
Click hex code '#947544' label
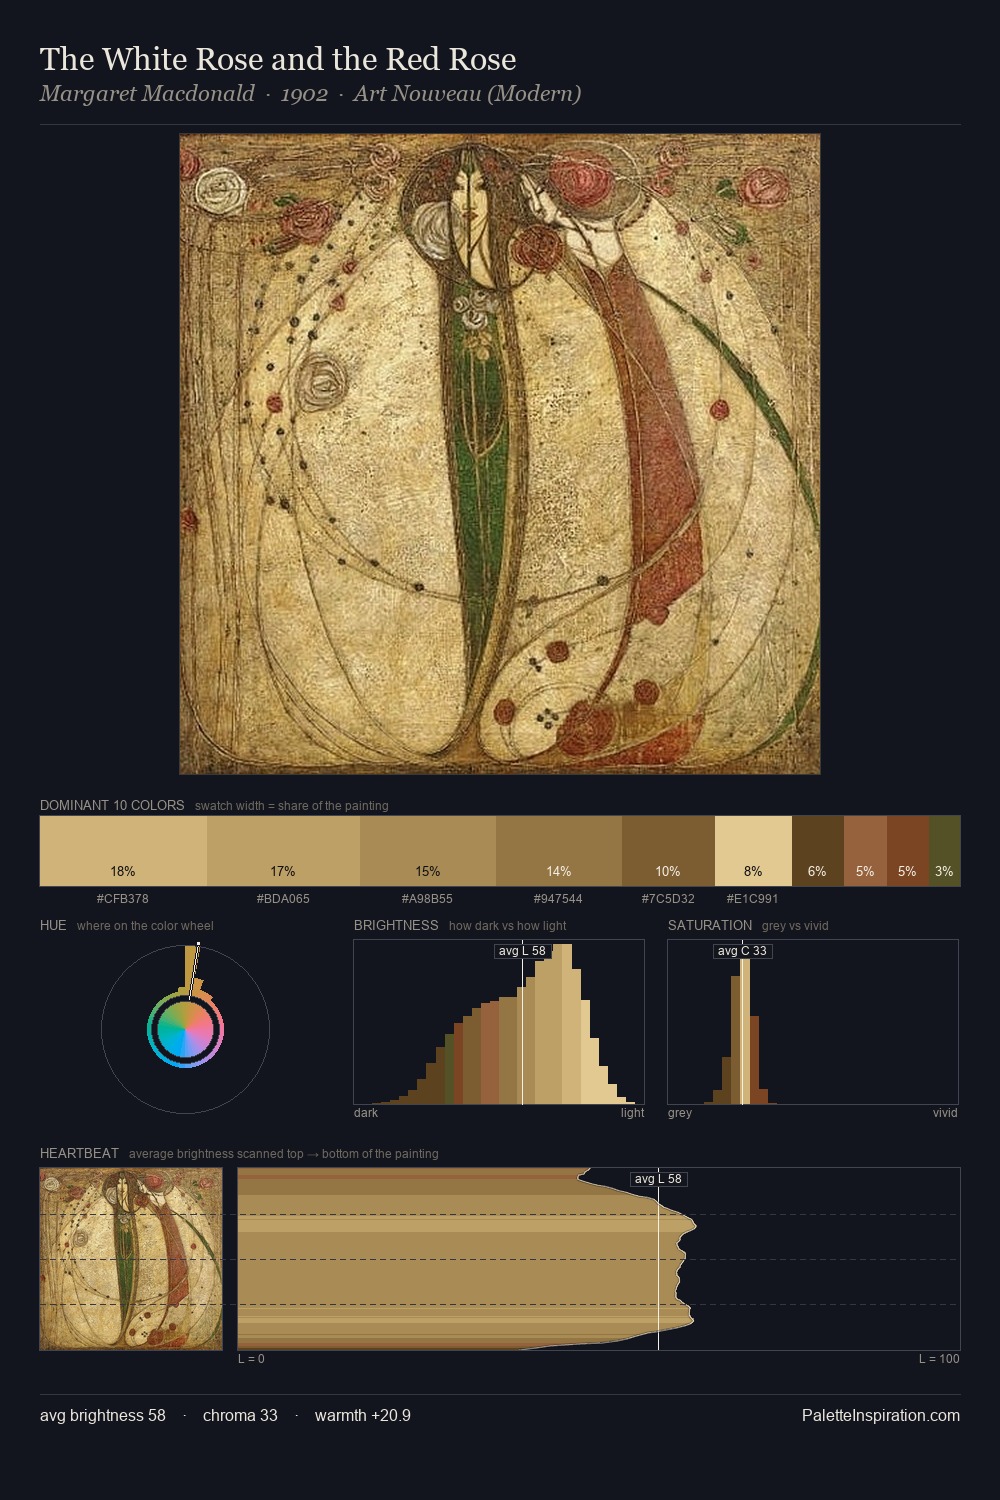click(559, 898)
